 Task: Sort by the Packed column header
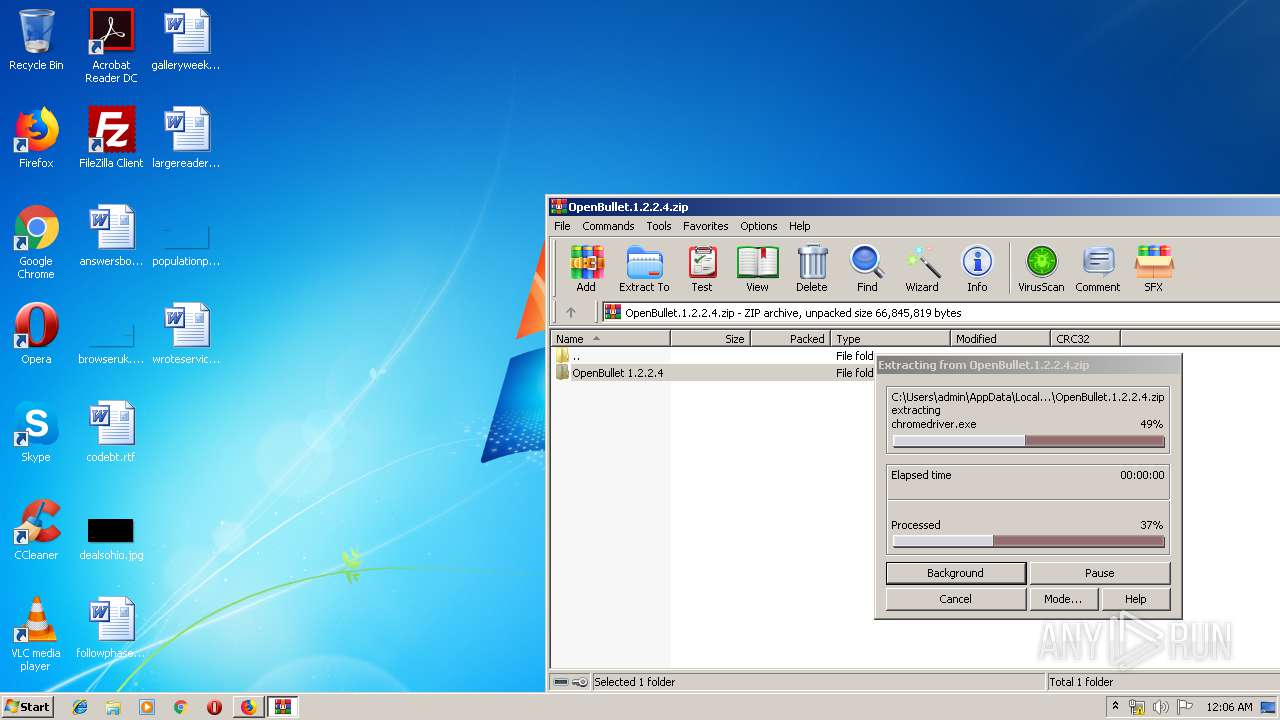click(790, 339)
